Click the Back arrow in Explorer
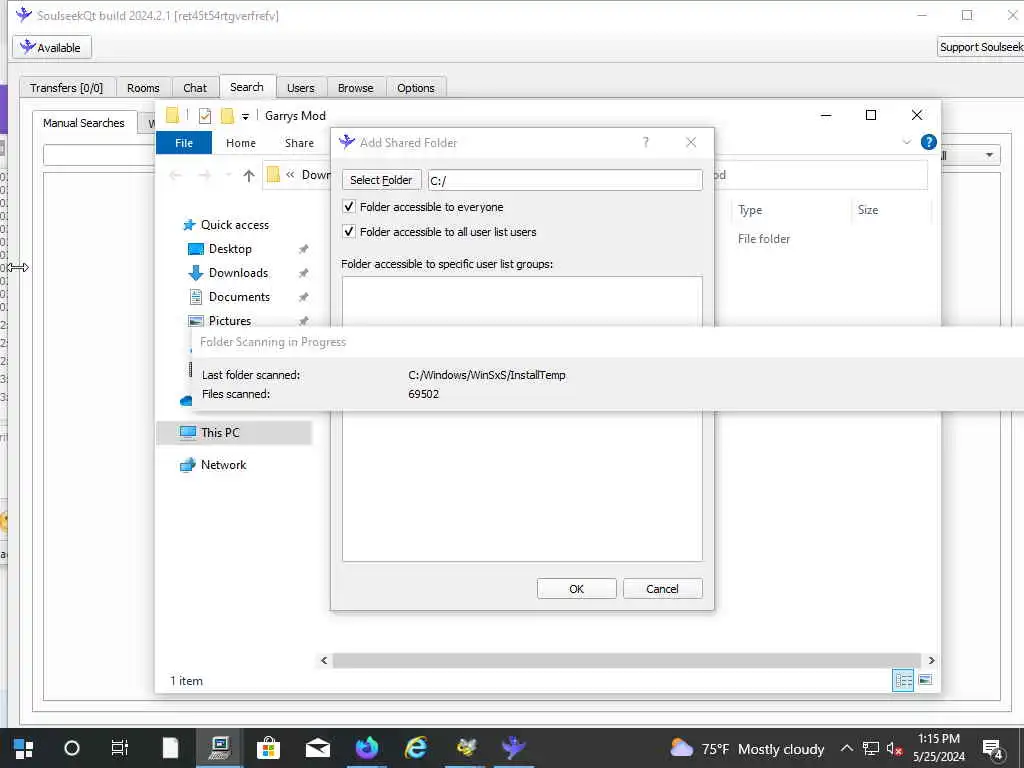This screenshot has height=768, width=1024. [175, 175]
